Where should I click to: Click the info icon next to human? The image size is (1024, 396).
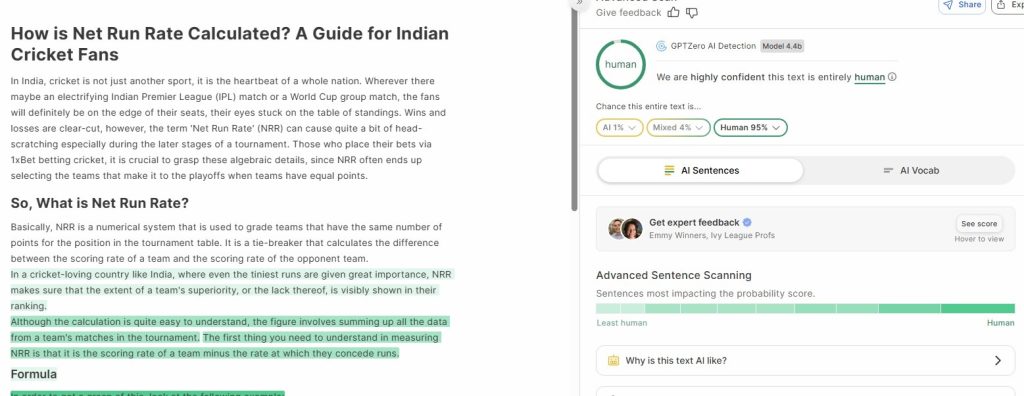(x=892, y=76)
